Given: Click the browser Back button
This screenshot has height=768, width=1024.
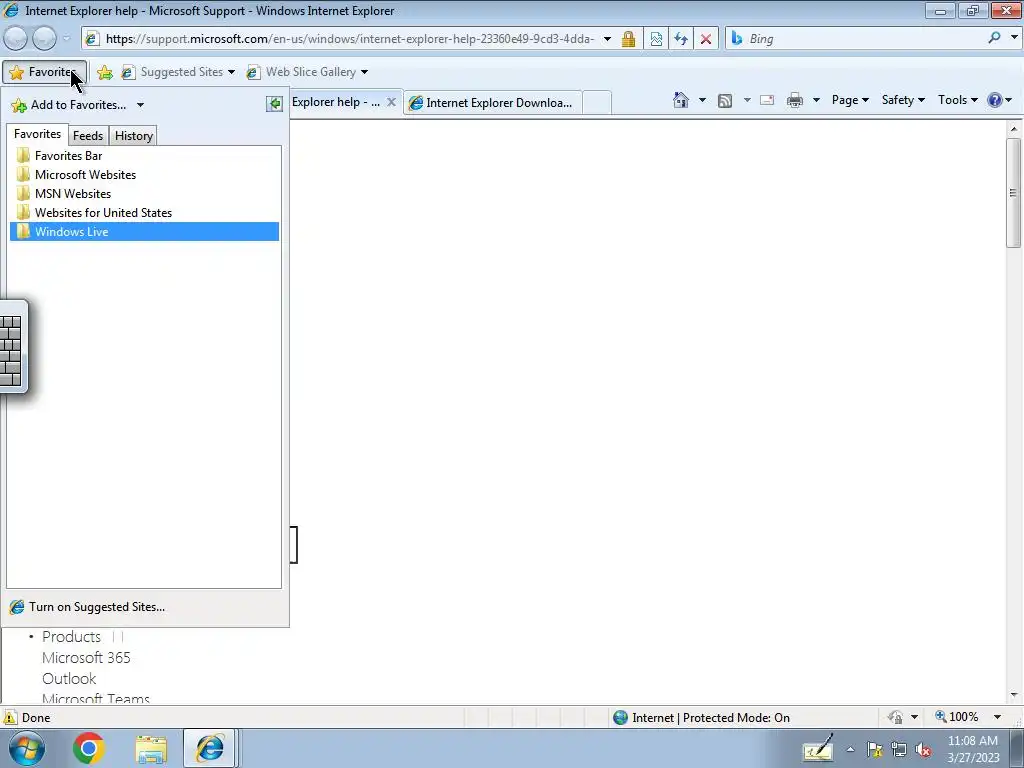Looking at the screenshot, I should pos(16,39).
